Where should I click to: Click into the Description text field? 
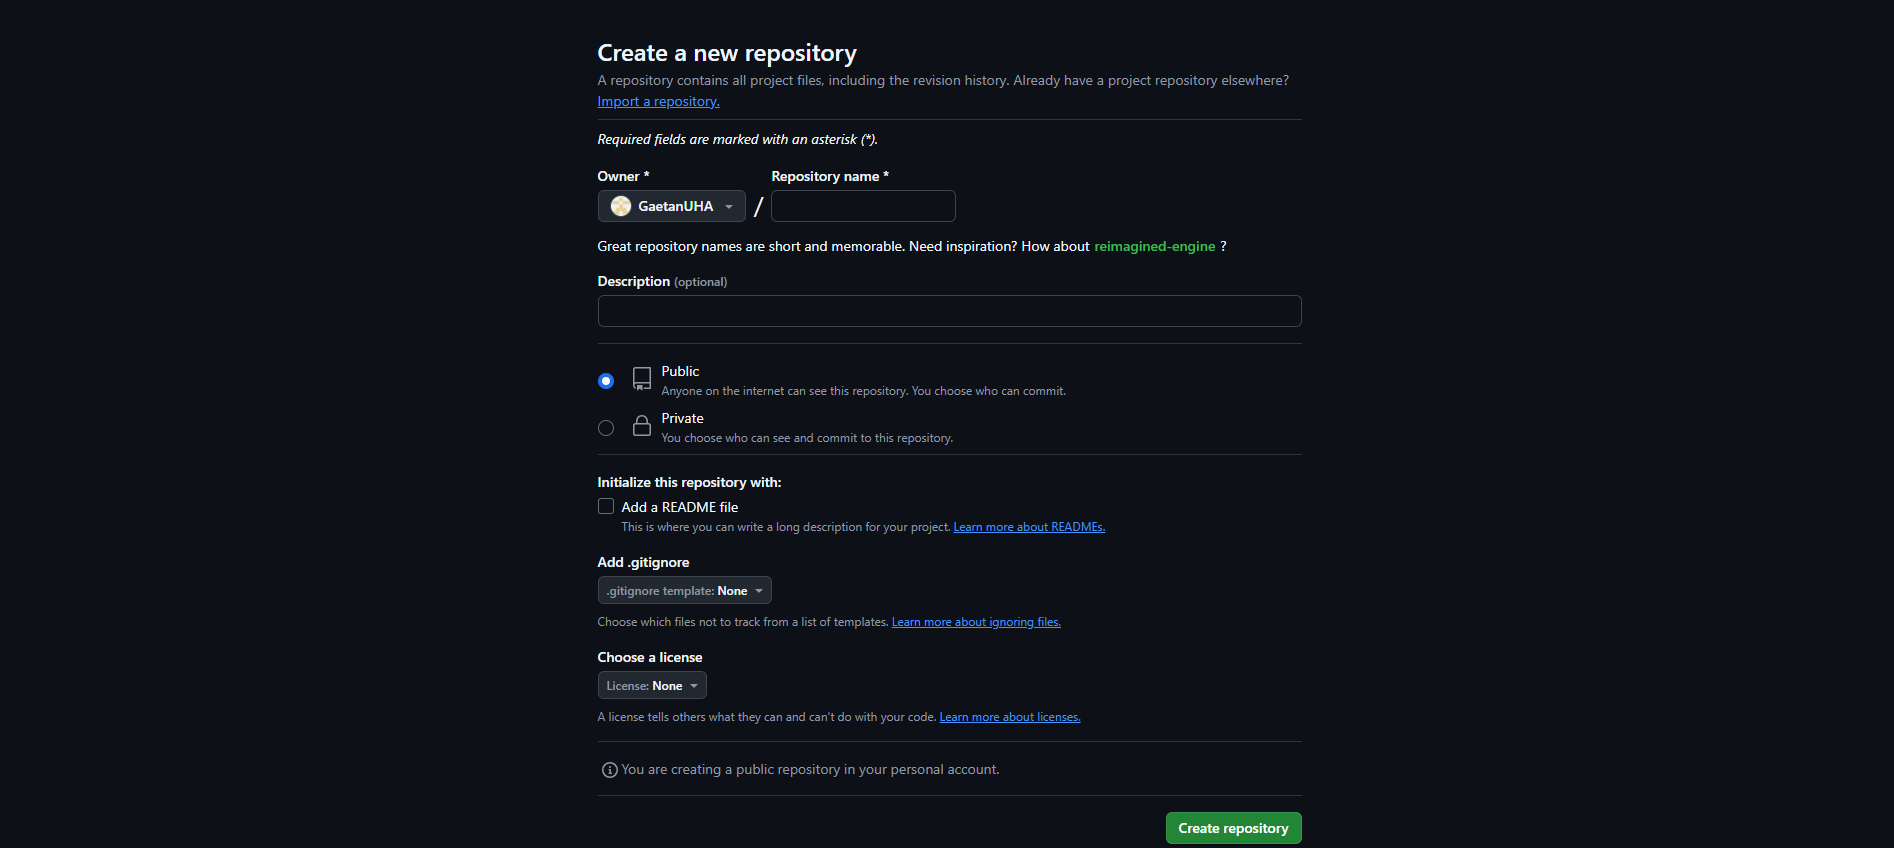[949, 311]
